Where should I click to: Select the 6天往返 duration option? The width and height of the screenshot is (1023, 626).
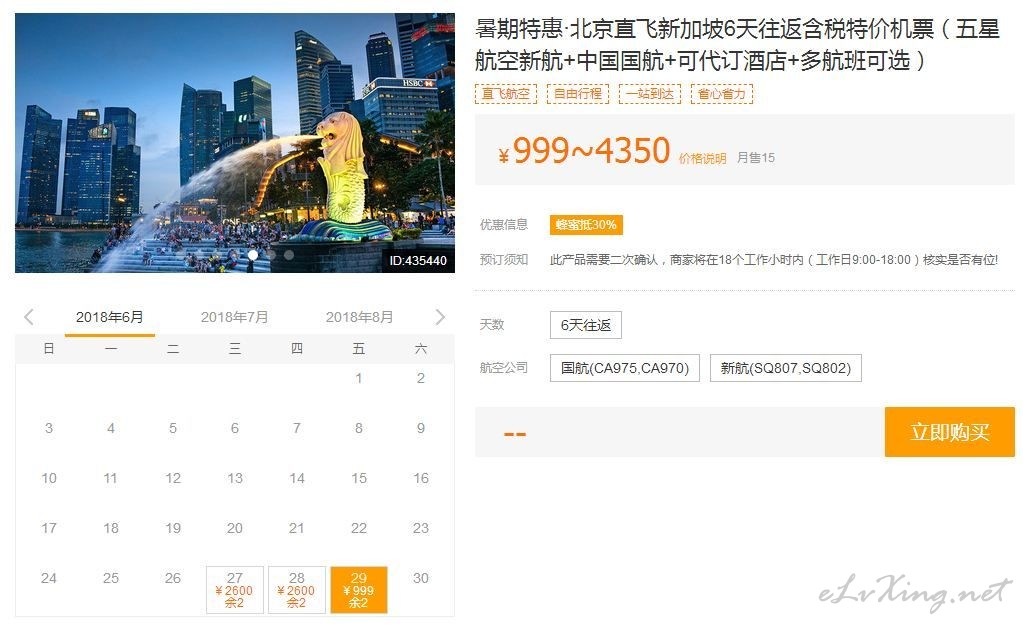click(x=586, y=325)
